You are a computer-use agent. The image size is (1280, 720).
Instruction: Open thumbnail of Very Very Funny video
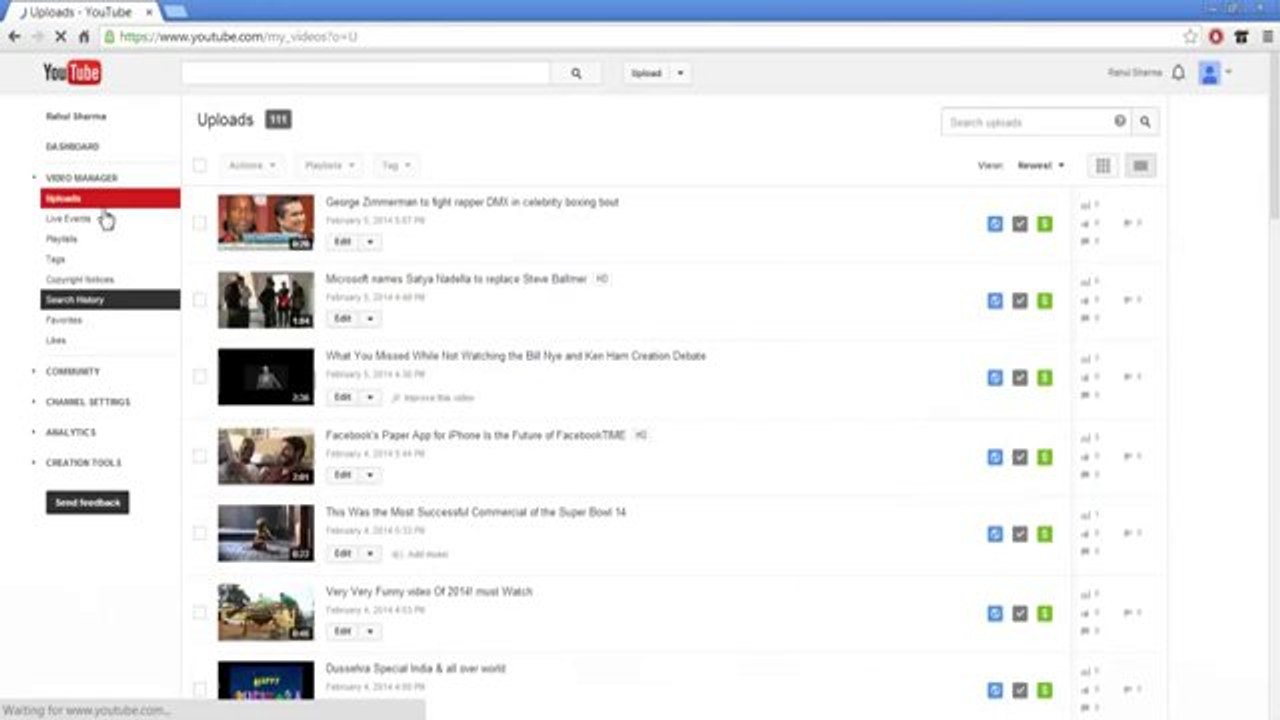(x=266, y=612)
